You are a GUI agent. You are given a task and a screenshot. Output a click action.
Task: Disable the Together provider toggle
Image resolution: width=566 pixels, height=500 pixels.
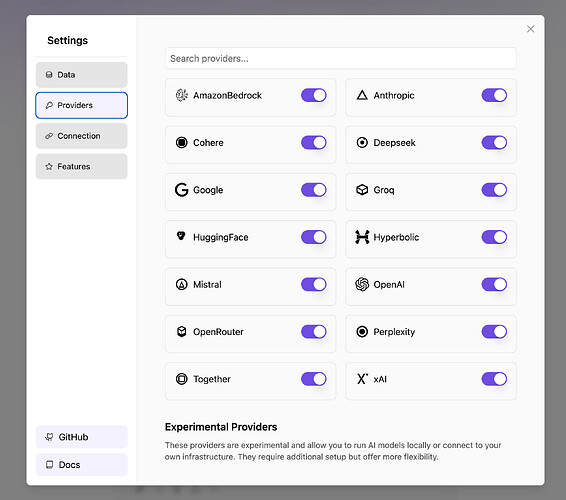point(314,379)
